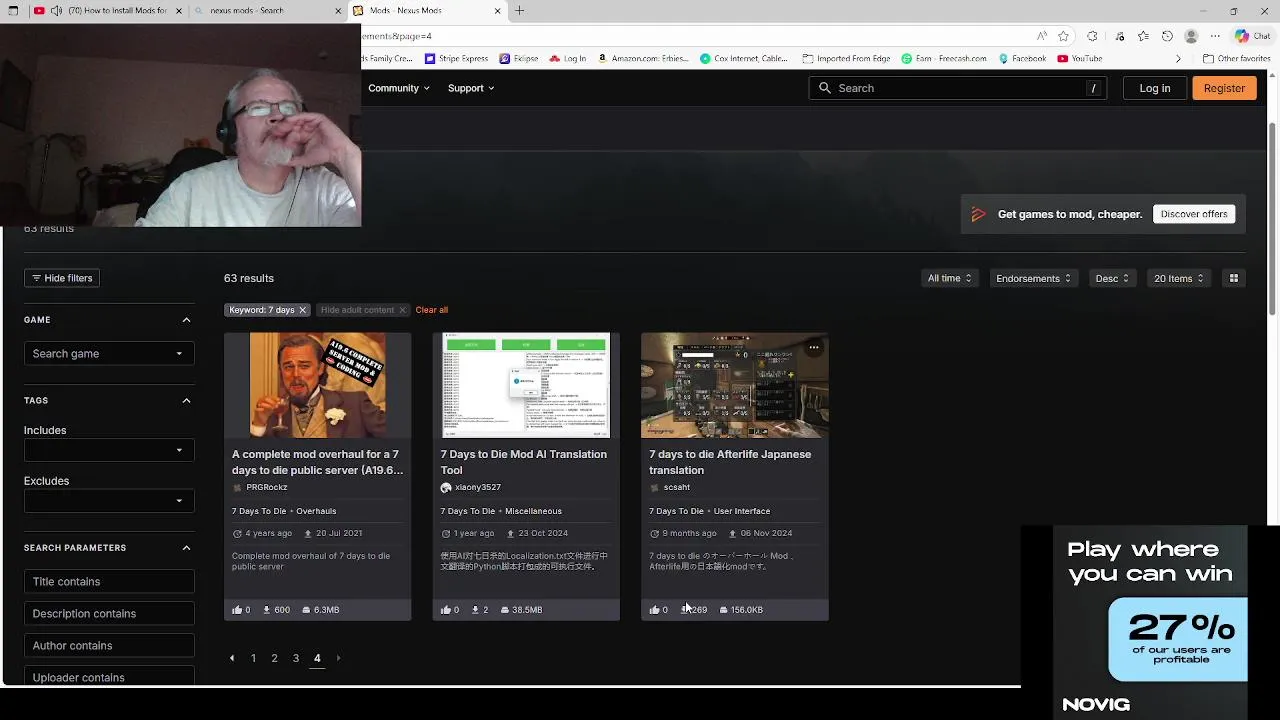Open the browser profile avatar icon
1280x720 pixels.
(x=1191, y=36)
